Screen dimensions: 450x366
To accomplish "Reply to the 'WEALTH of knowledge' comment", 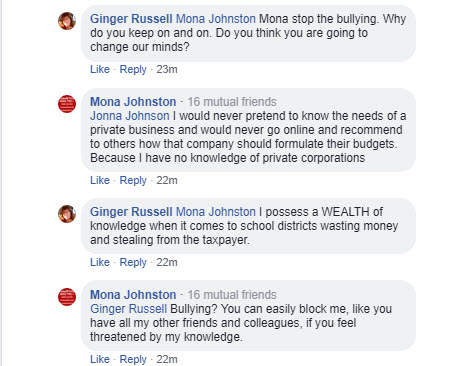I will tap(133, 262).
